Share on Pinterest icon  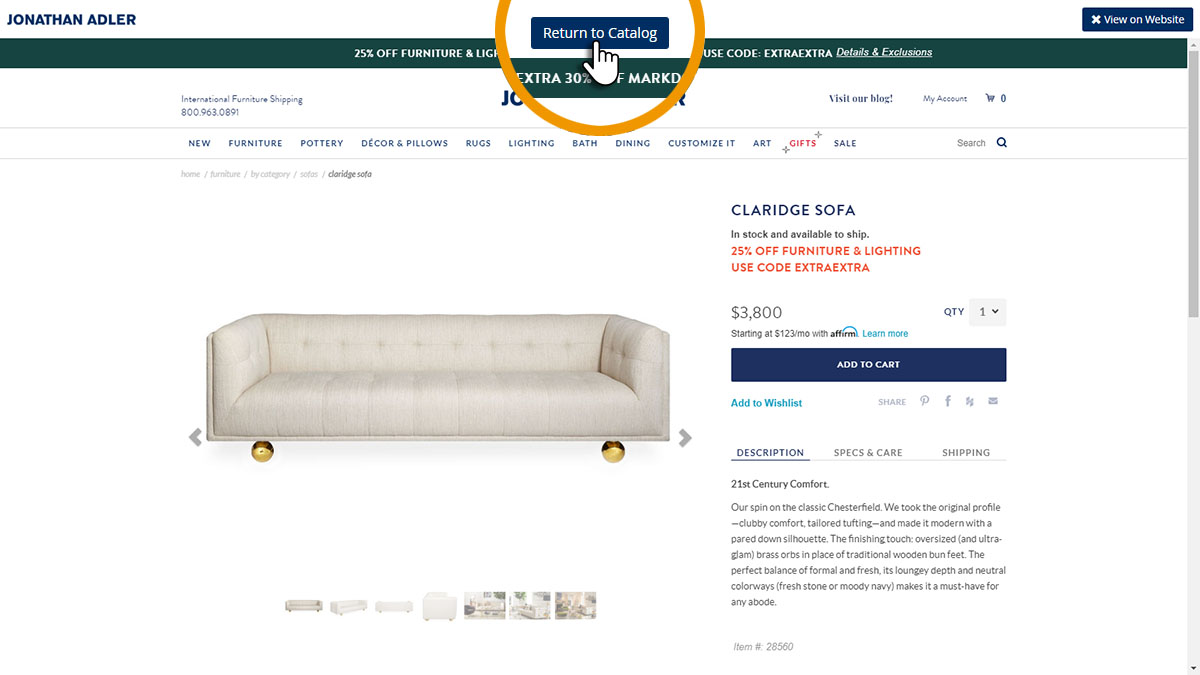pos(925,401)
